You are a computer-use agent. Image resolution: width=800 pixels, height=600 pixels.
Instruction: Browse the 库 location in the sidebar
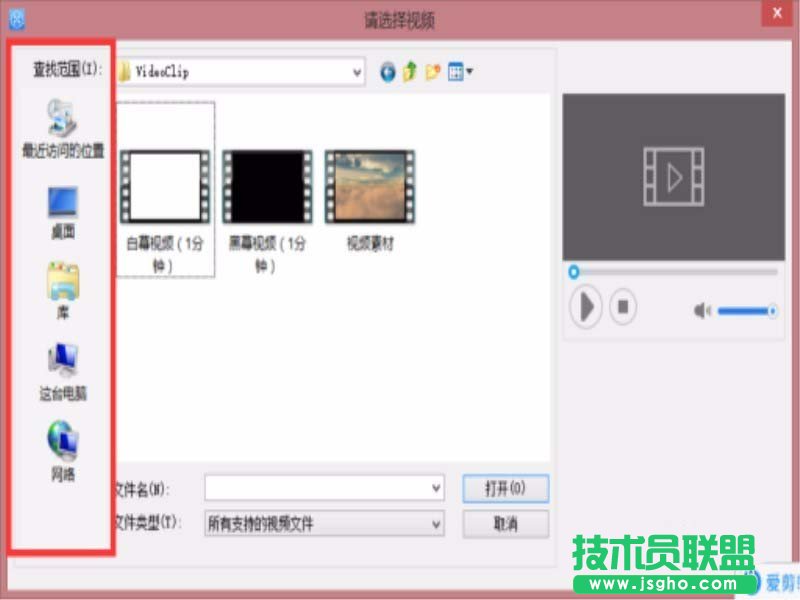62,283
